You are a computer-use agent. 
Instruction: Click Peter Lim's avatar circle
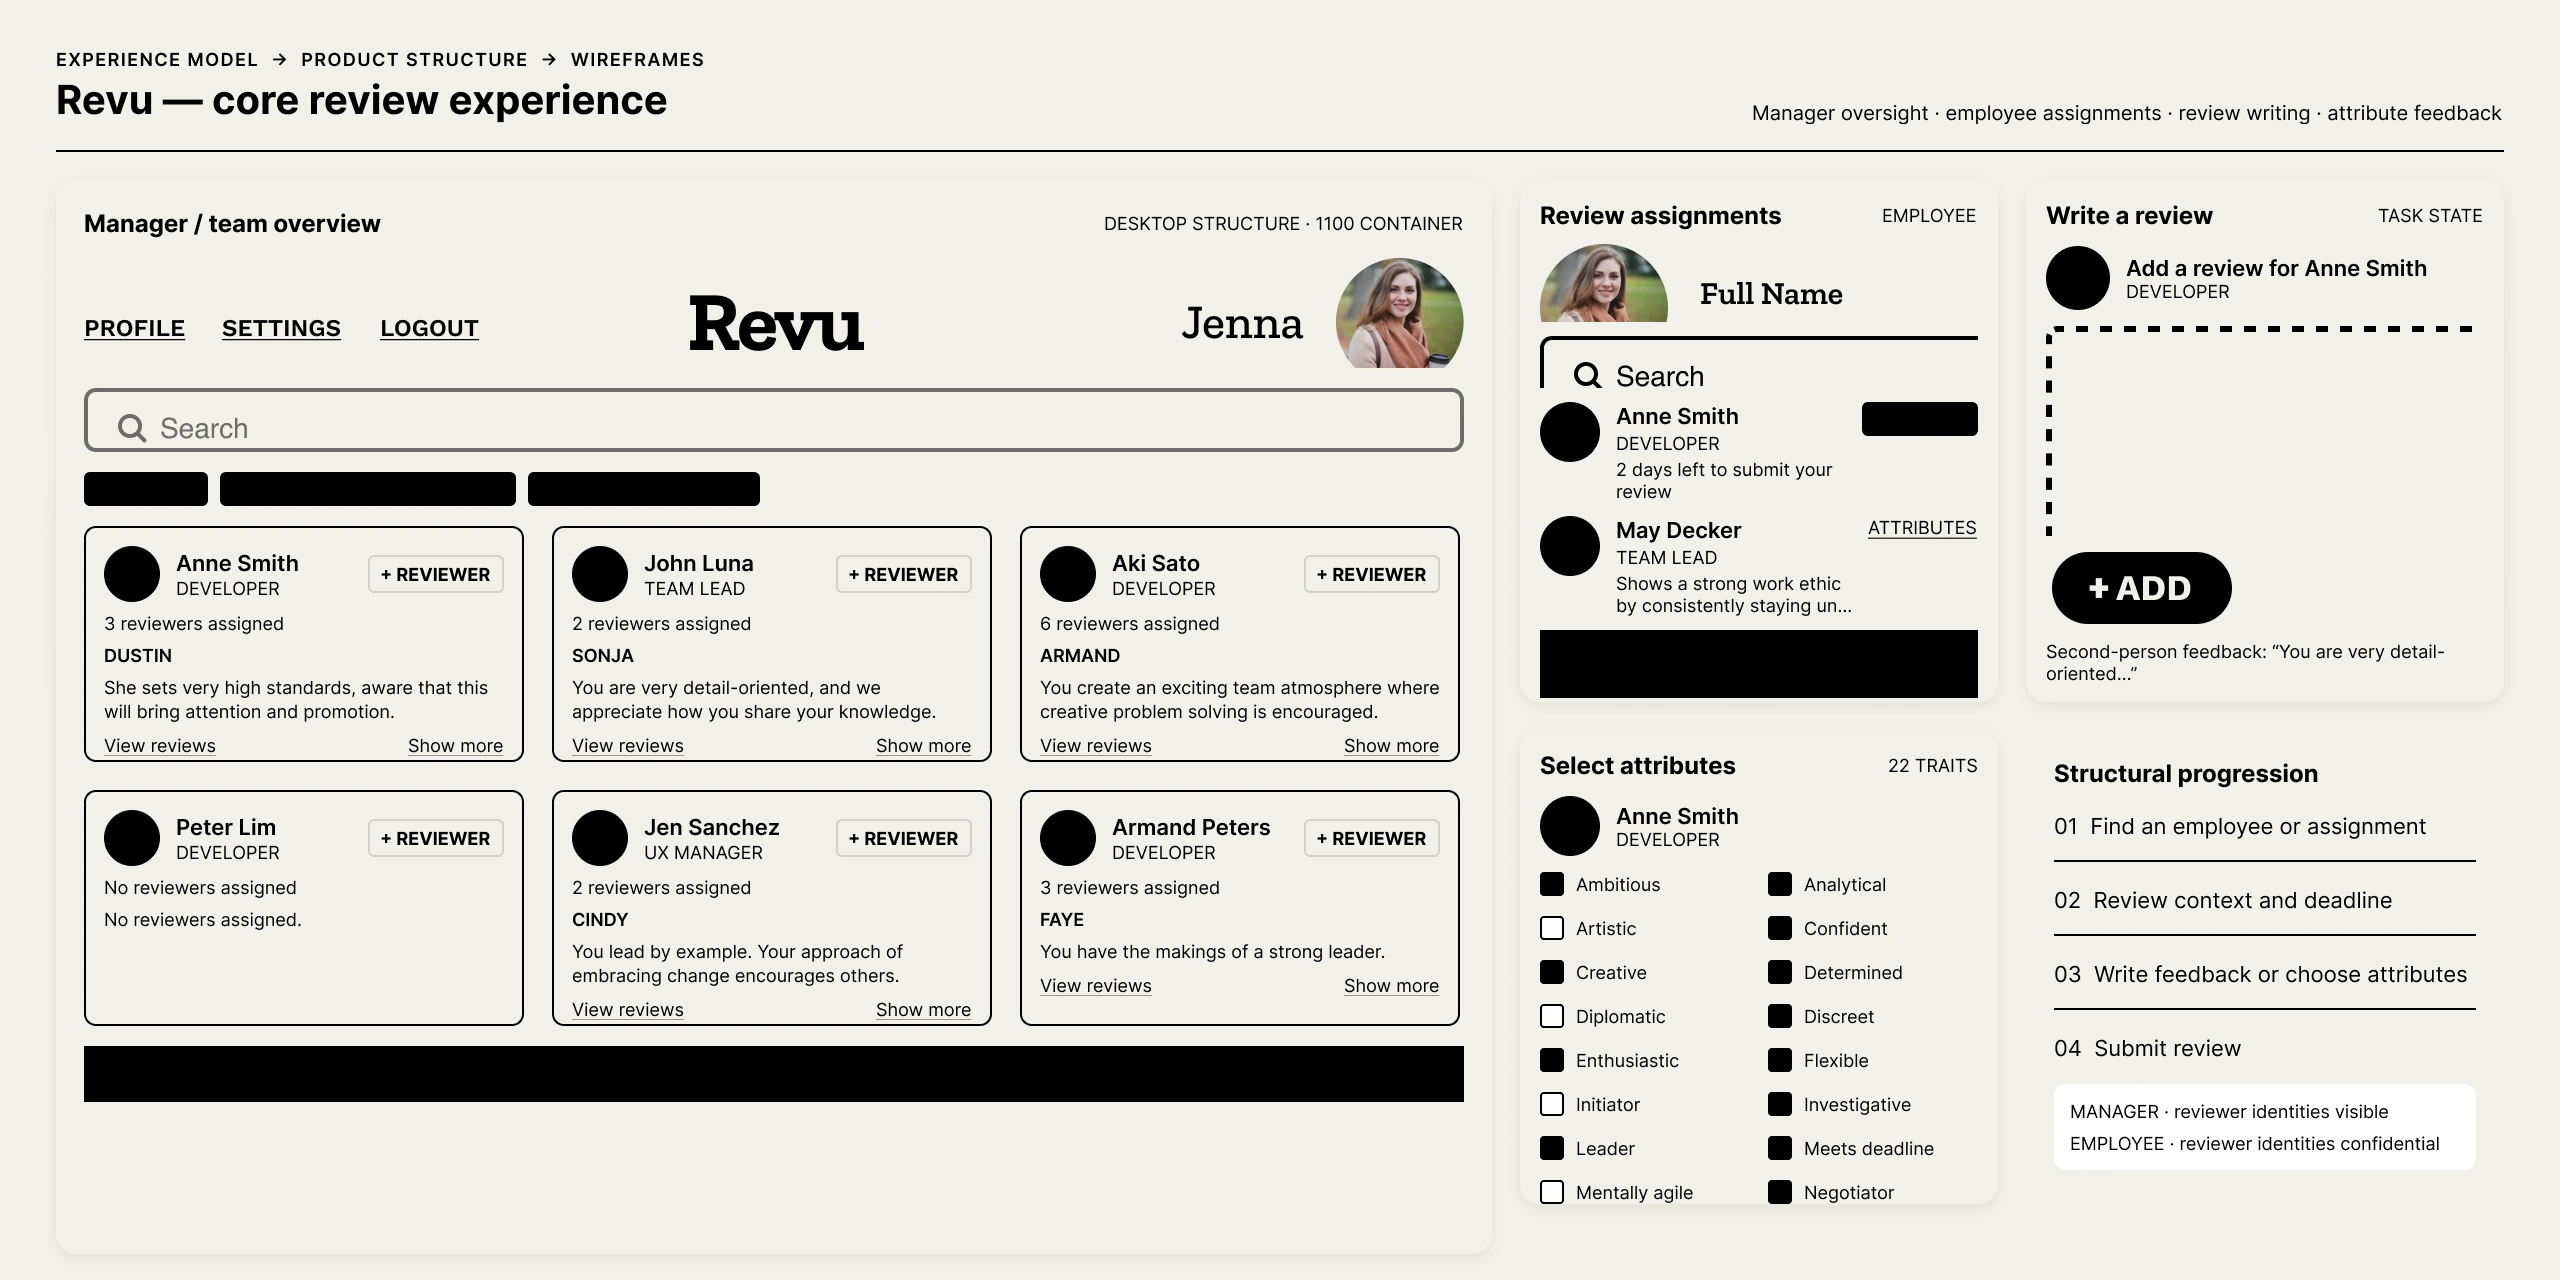point(132,838)
